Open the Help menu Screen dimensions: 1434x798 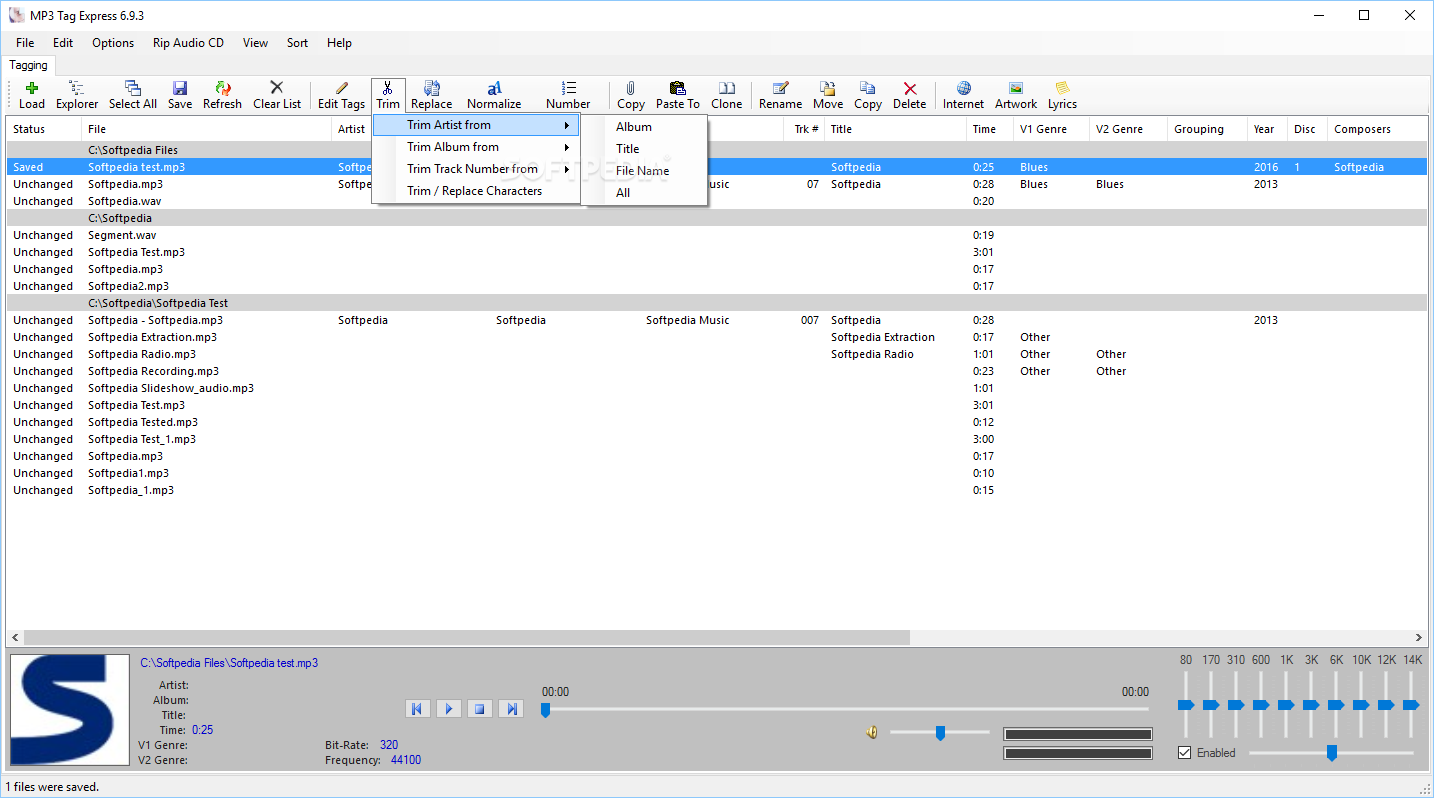click(339, 43)
